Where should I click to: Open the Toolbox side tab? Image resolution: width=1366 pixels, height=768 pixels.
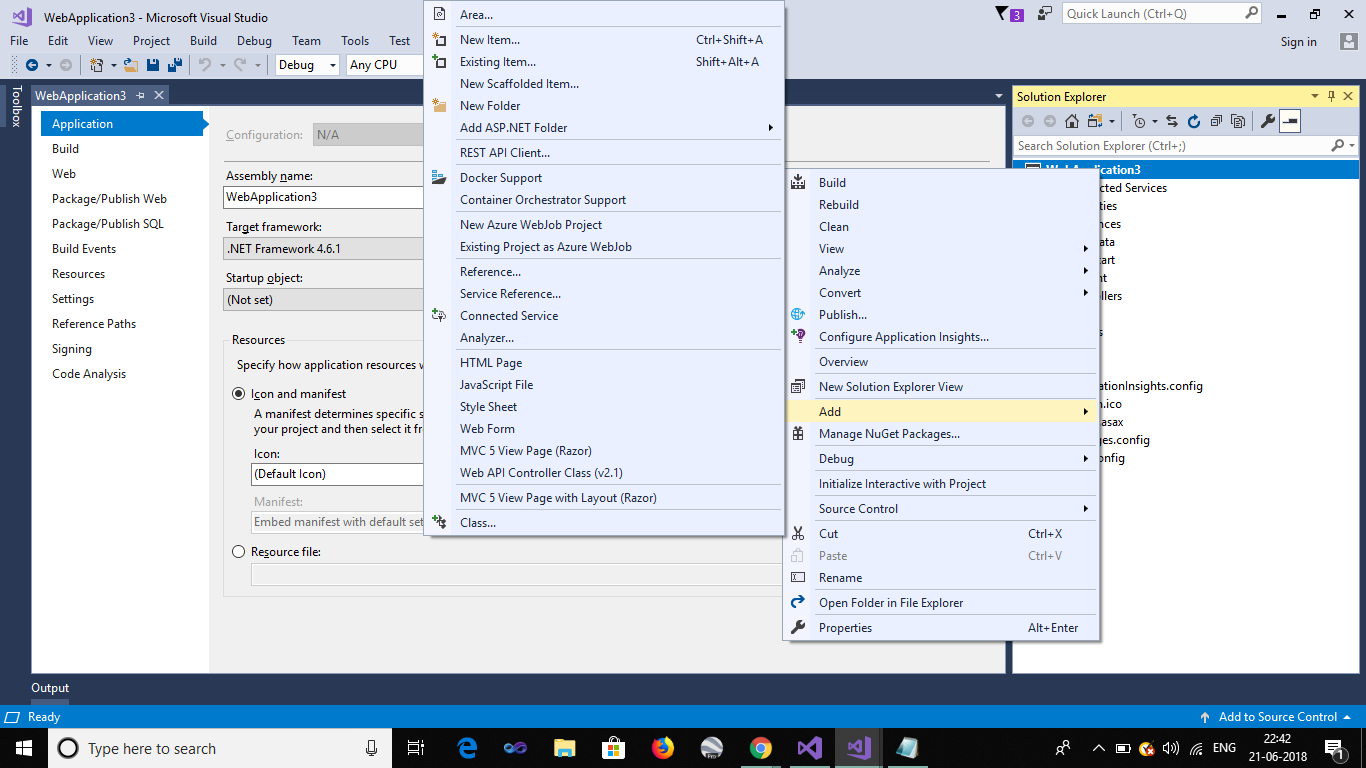(x=16, y=106)
